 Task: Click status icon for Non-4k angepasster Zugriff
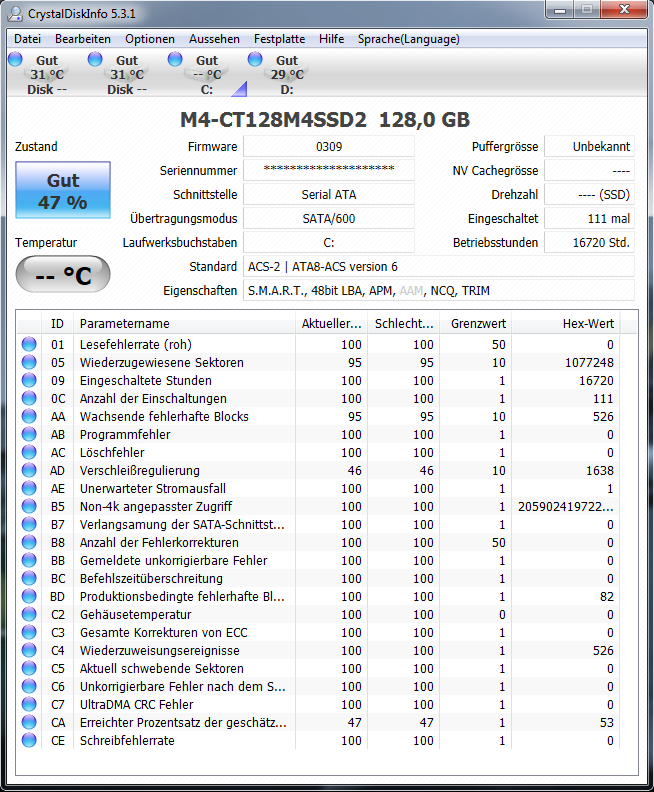point(29,506)
